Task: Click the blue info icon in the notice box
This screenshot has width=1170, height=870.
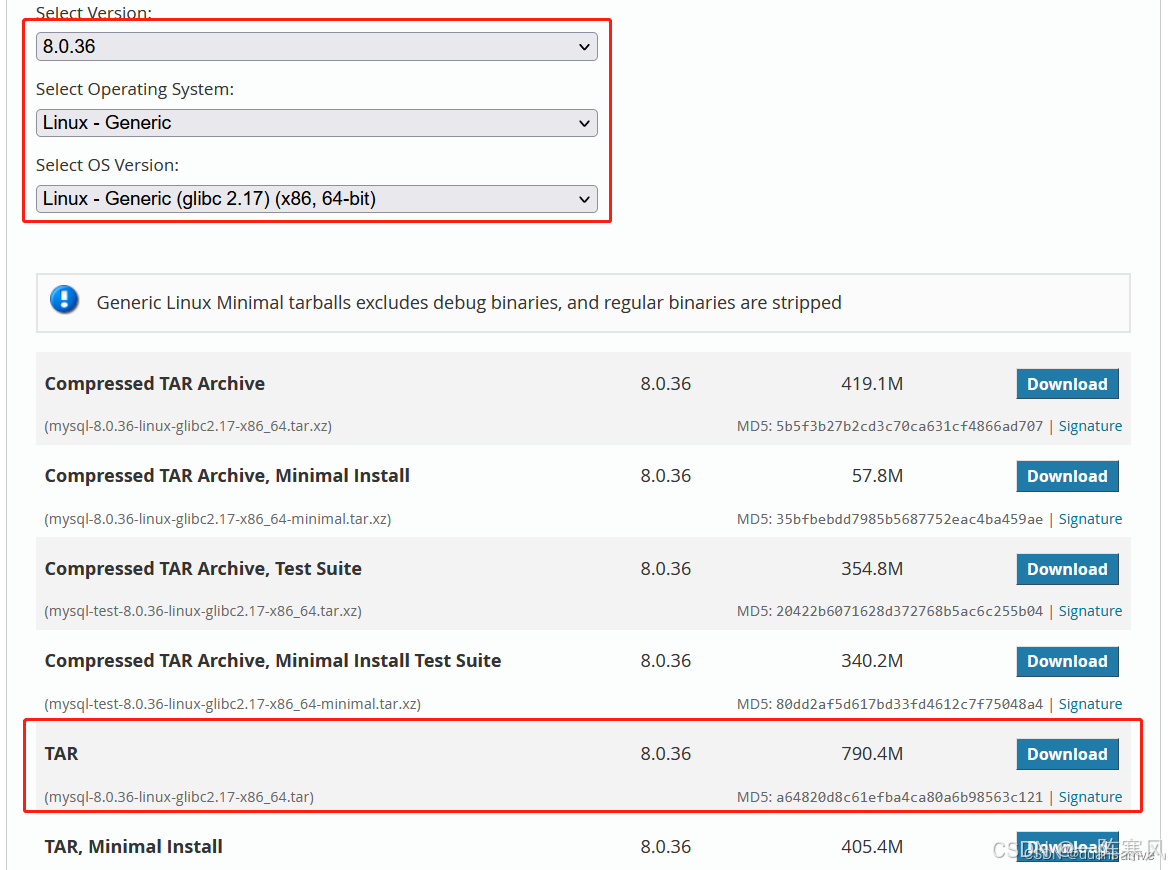Action: 64,300
